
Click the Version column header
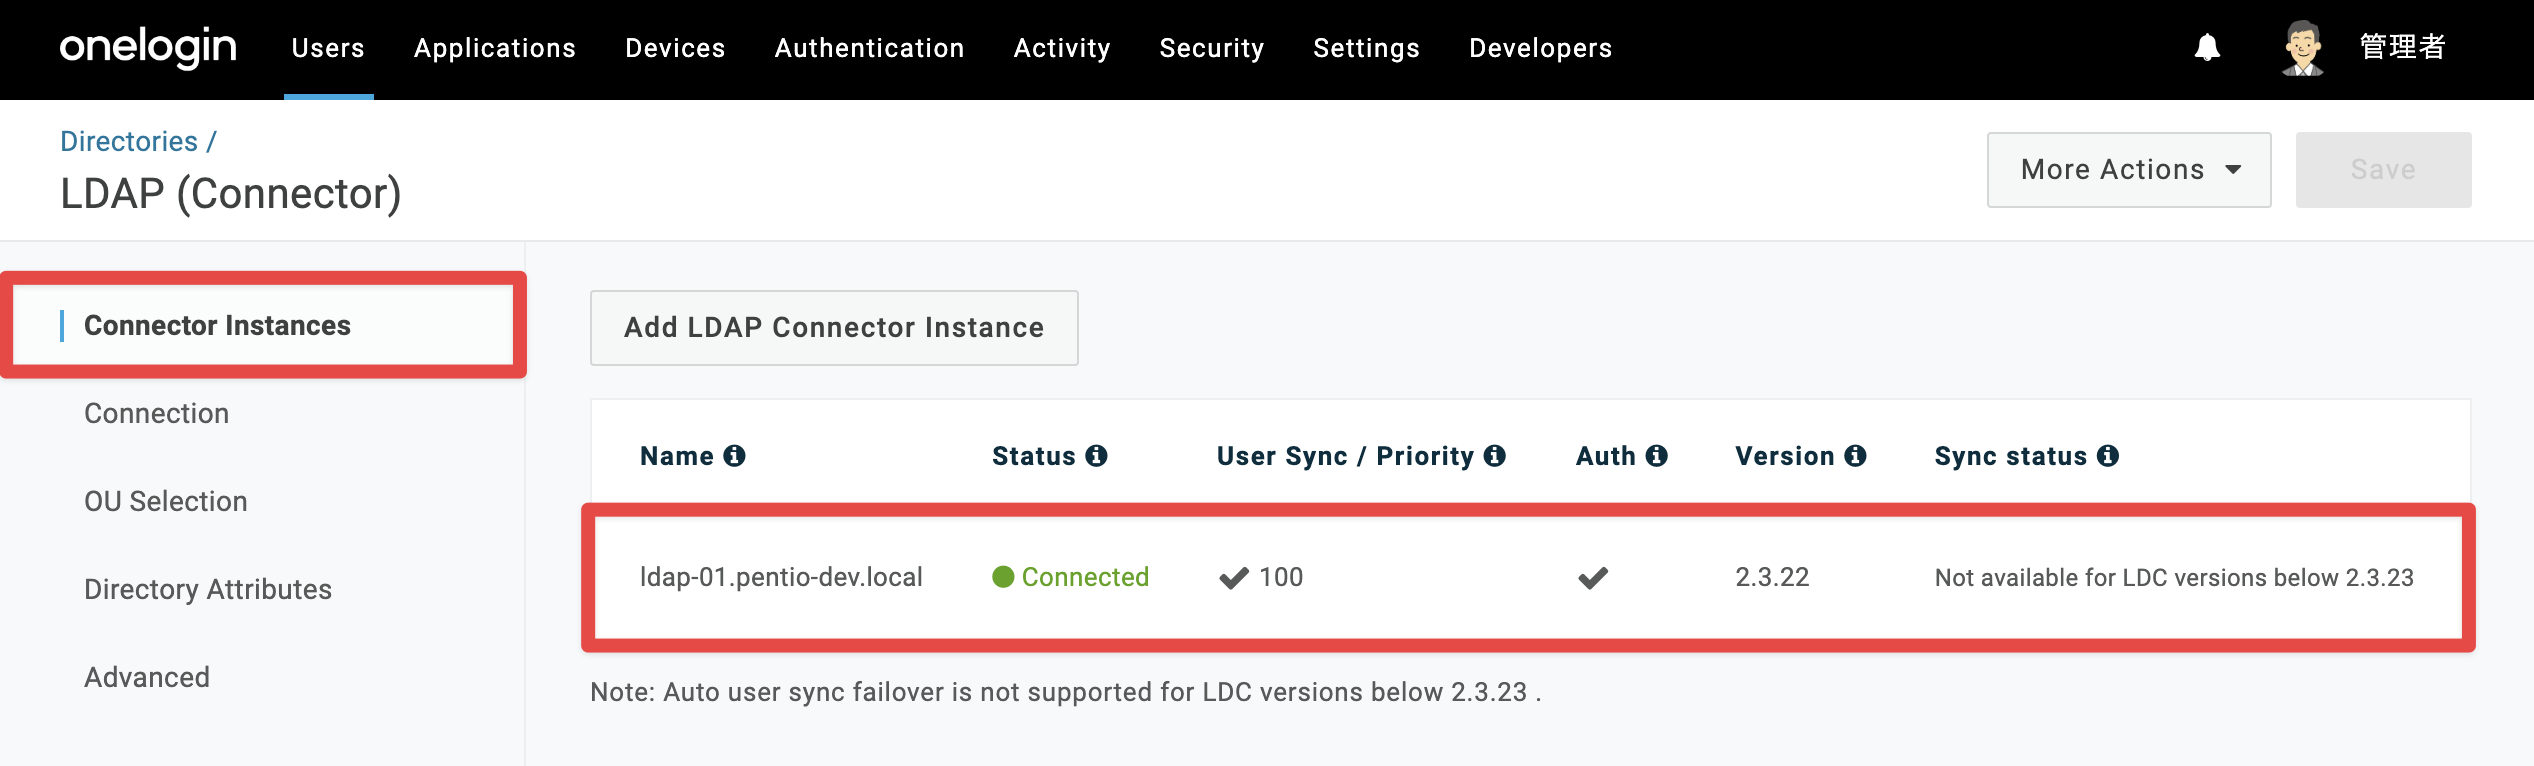pos(1785,456)
